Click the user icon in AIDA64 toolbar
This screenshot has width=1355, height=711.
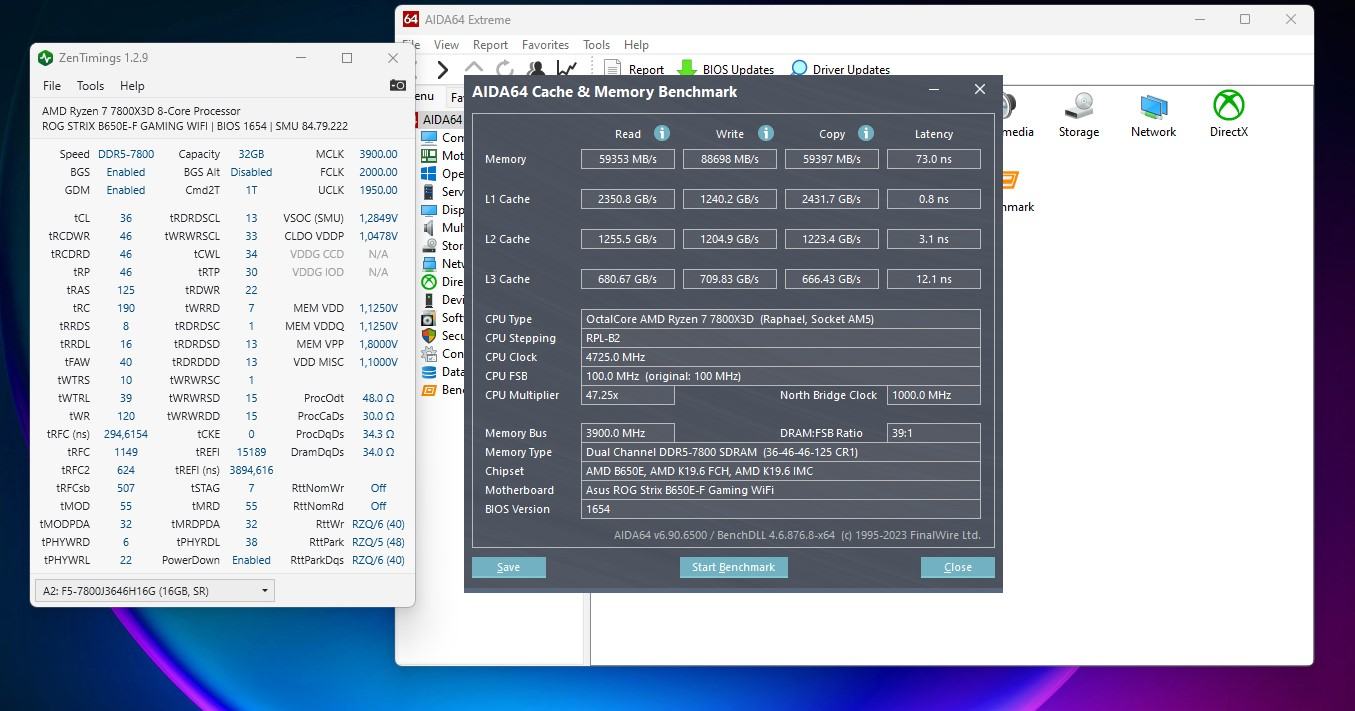536,69
